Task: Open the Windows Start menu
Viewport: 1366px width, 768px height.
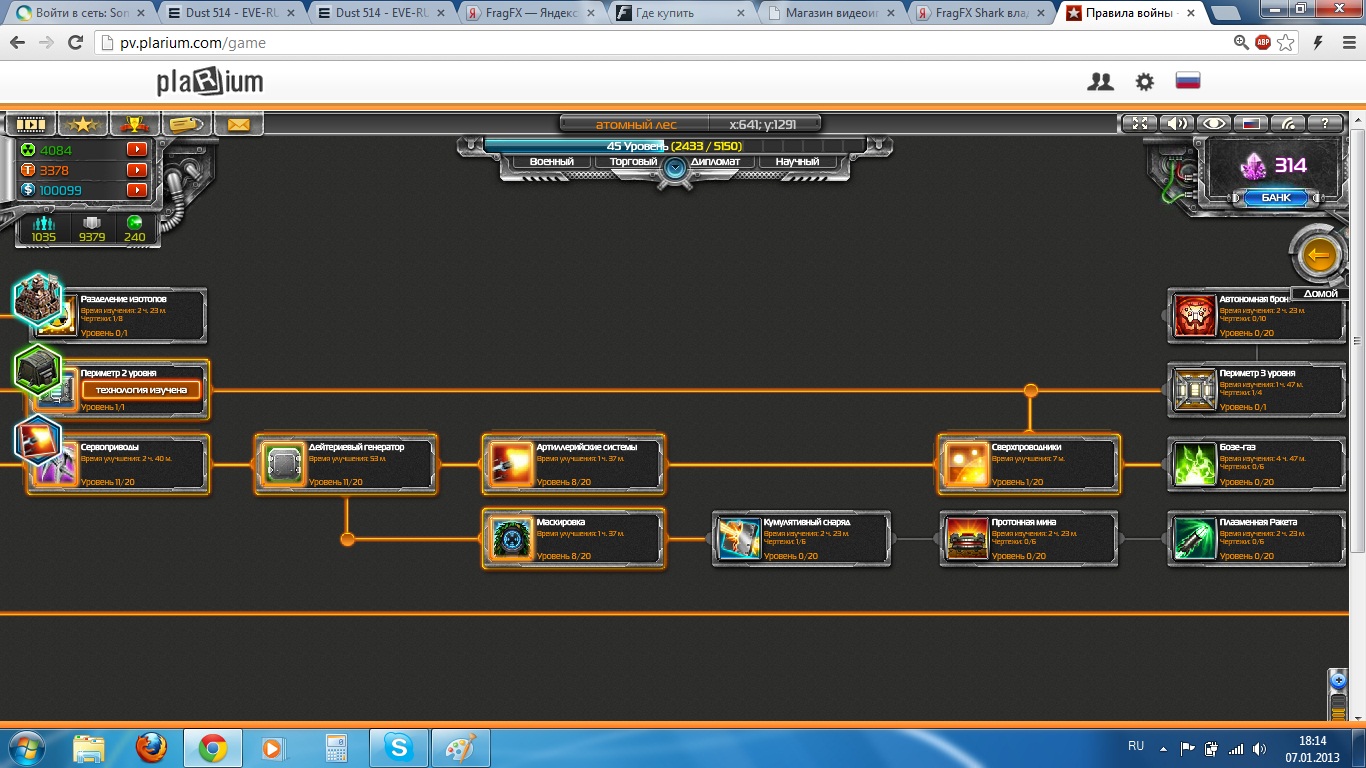Action: click(27, 748)
